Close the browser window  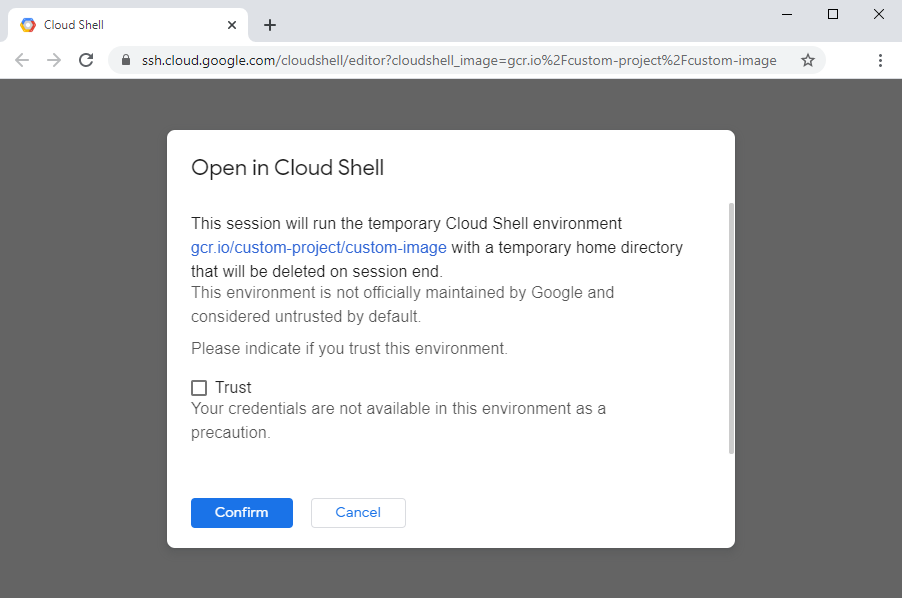point(879,14)
